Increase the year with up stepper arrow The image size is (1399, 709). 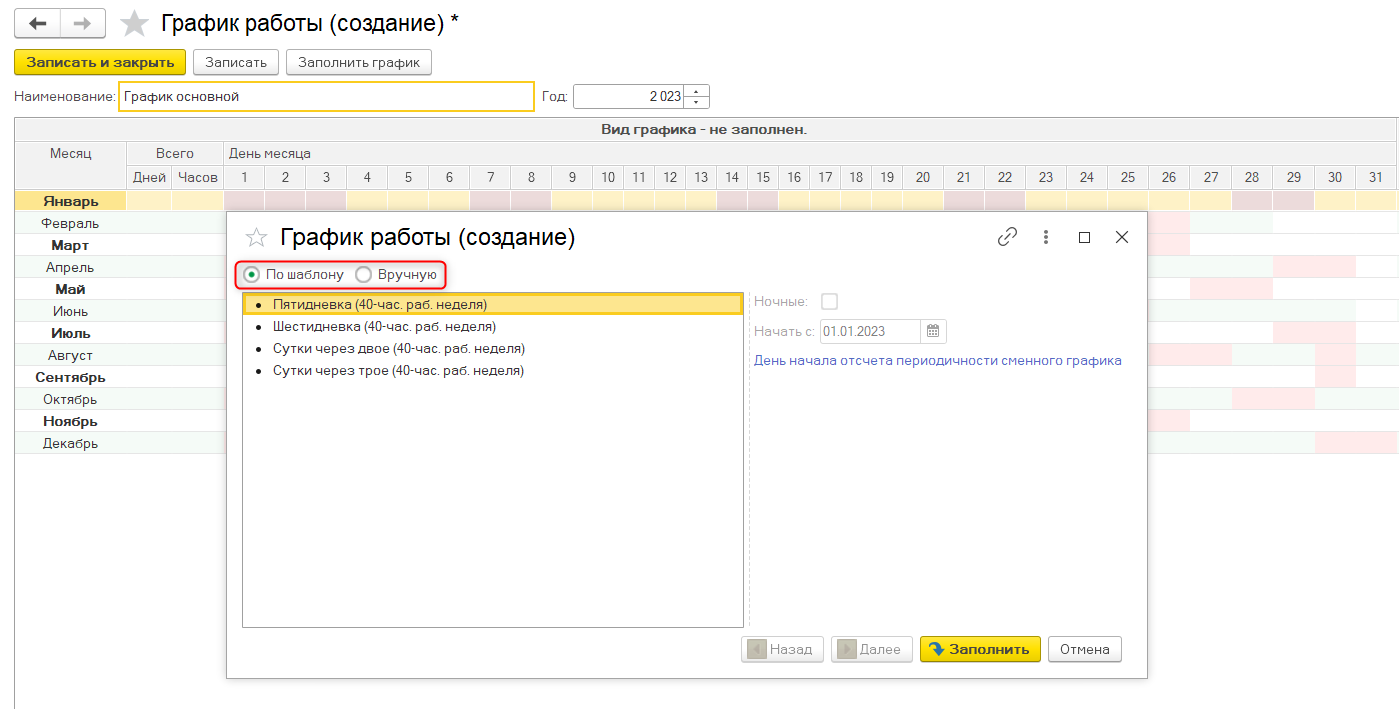point(697,91)
